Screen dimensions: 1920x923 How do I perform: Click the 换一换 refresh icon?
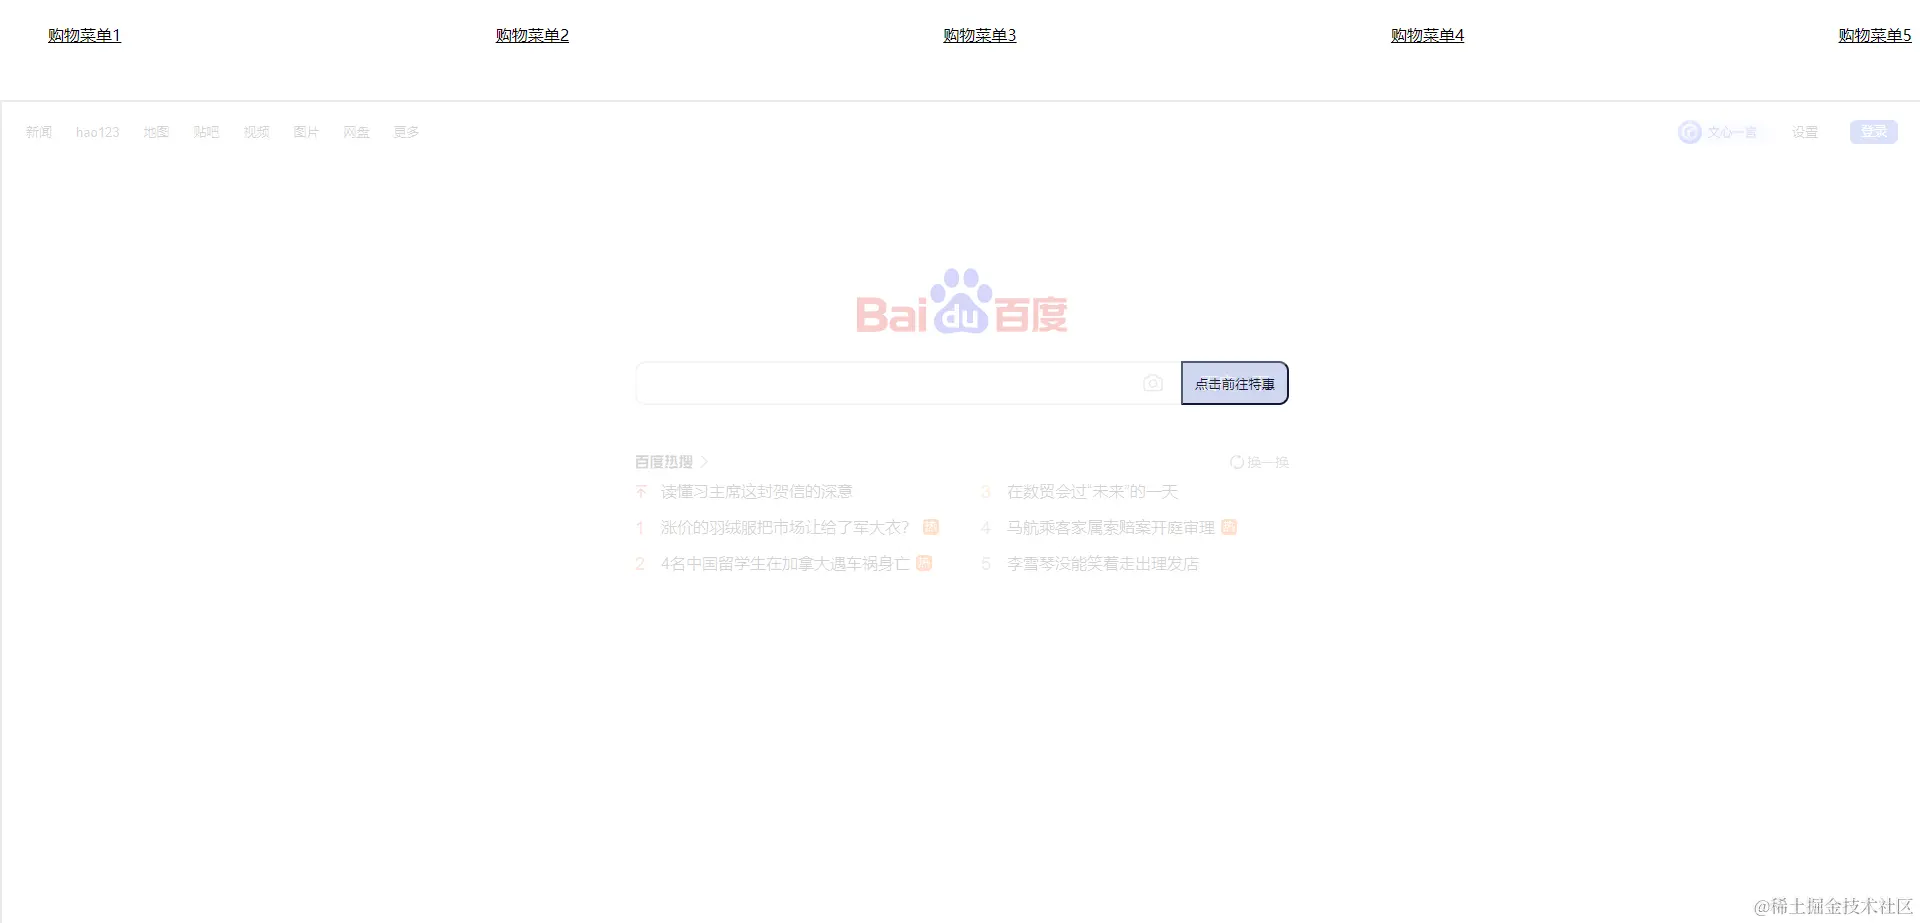1237,462
